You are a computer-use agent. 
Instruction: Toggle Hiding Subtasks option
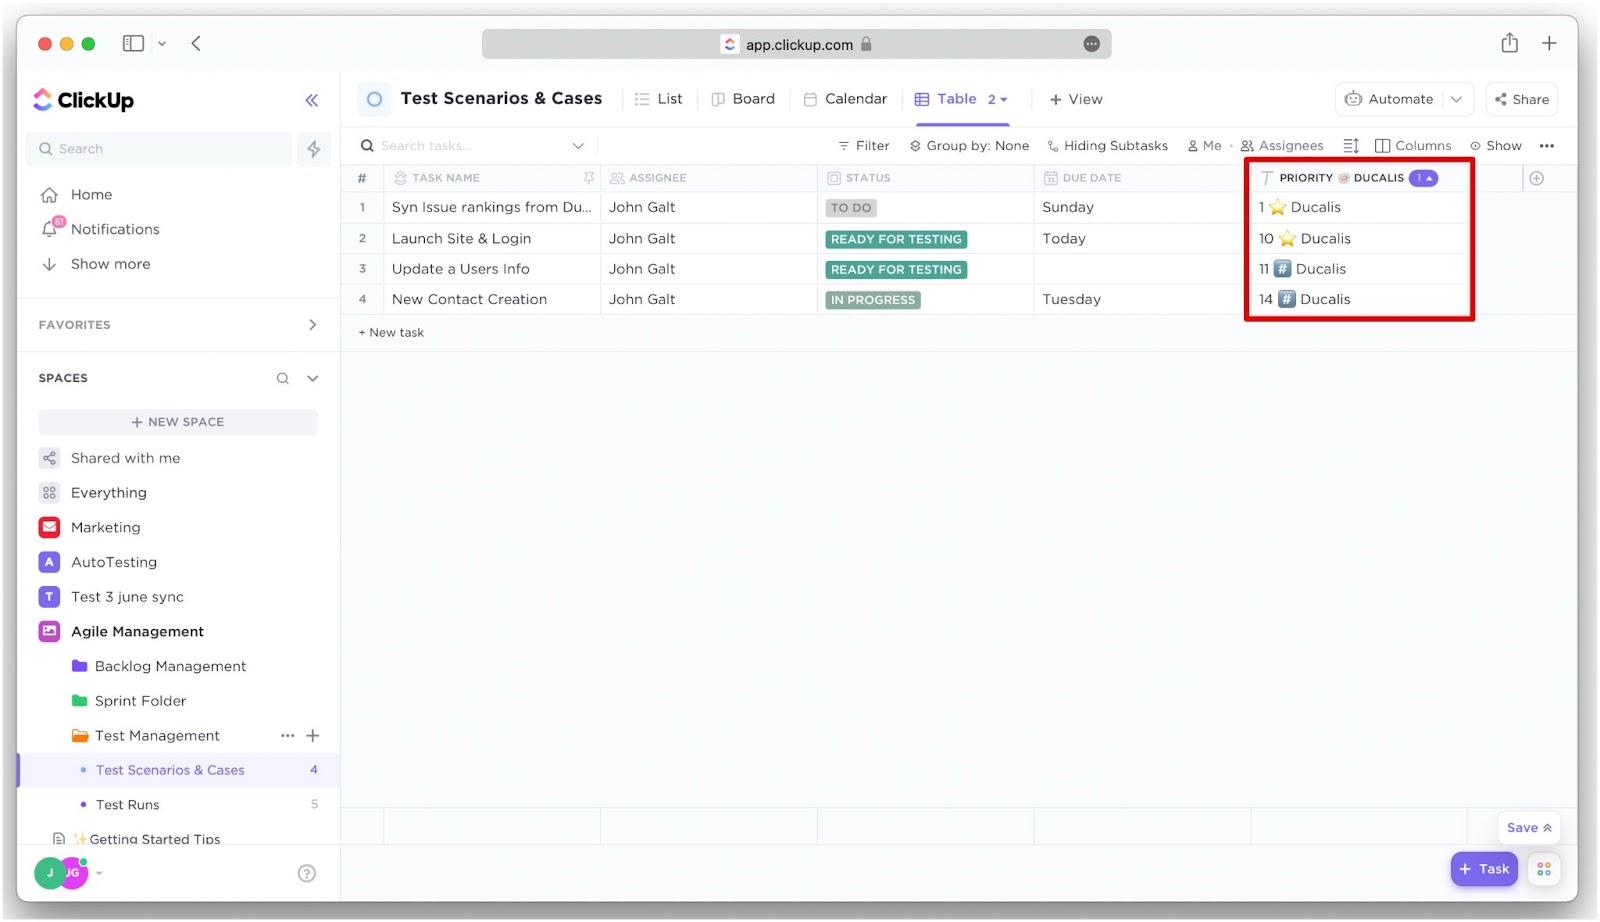click(1107, 146)
